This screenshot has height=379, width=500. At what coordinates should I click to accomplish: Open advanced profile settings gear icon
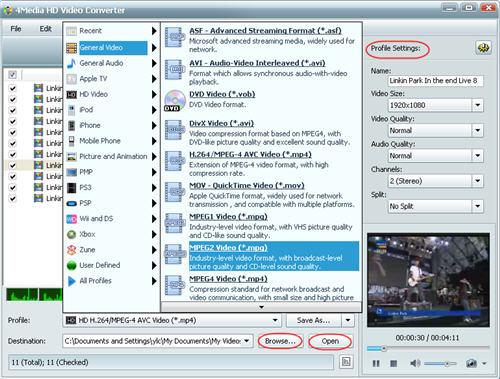click(x=483, y=48)
